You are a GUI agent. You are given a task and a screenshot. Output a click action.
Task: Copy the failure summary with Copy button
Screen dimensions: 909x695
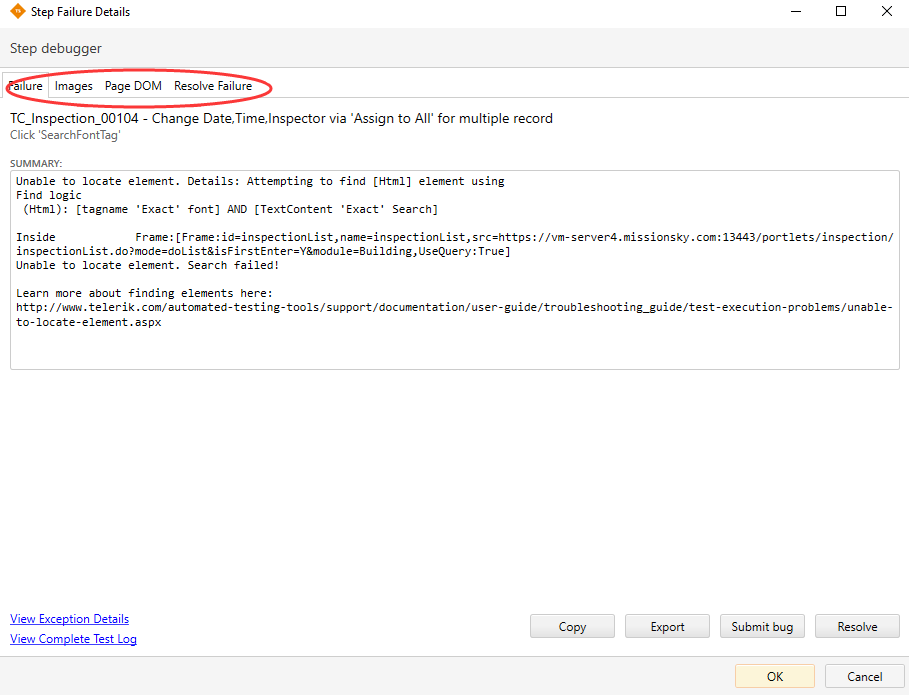click(572, 626)
